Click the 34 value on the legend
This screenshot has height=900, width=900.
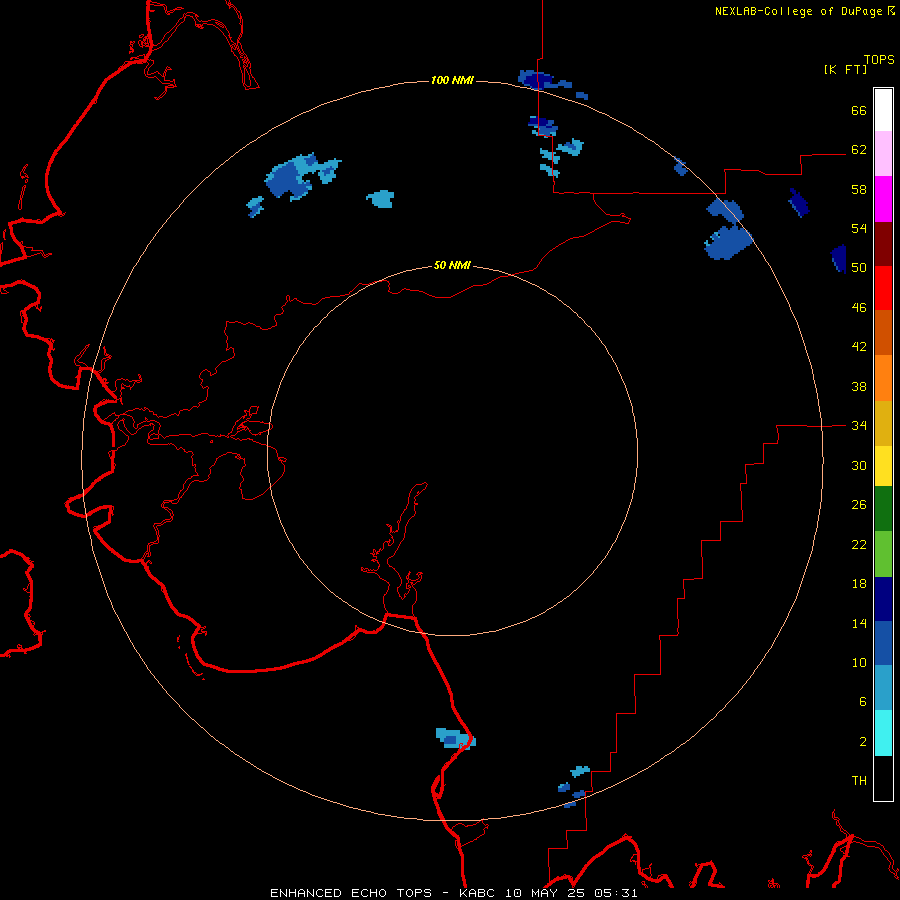click(x=859, y=426)
